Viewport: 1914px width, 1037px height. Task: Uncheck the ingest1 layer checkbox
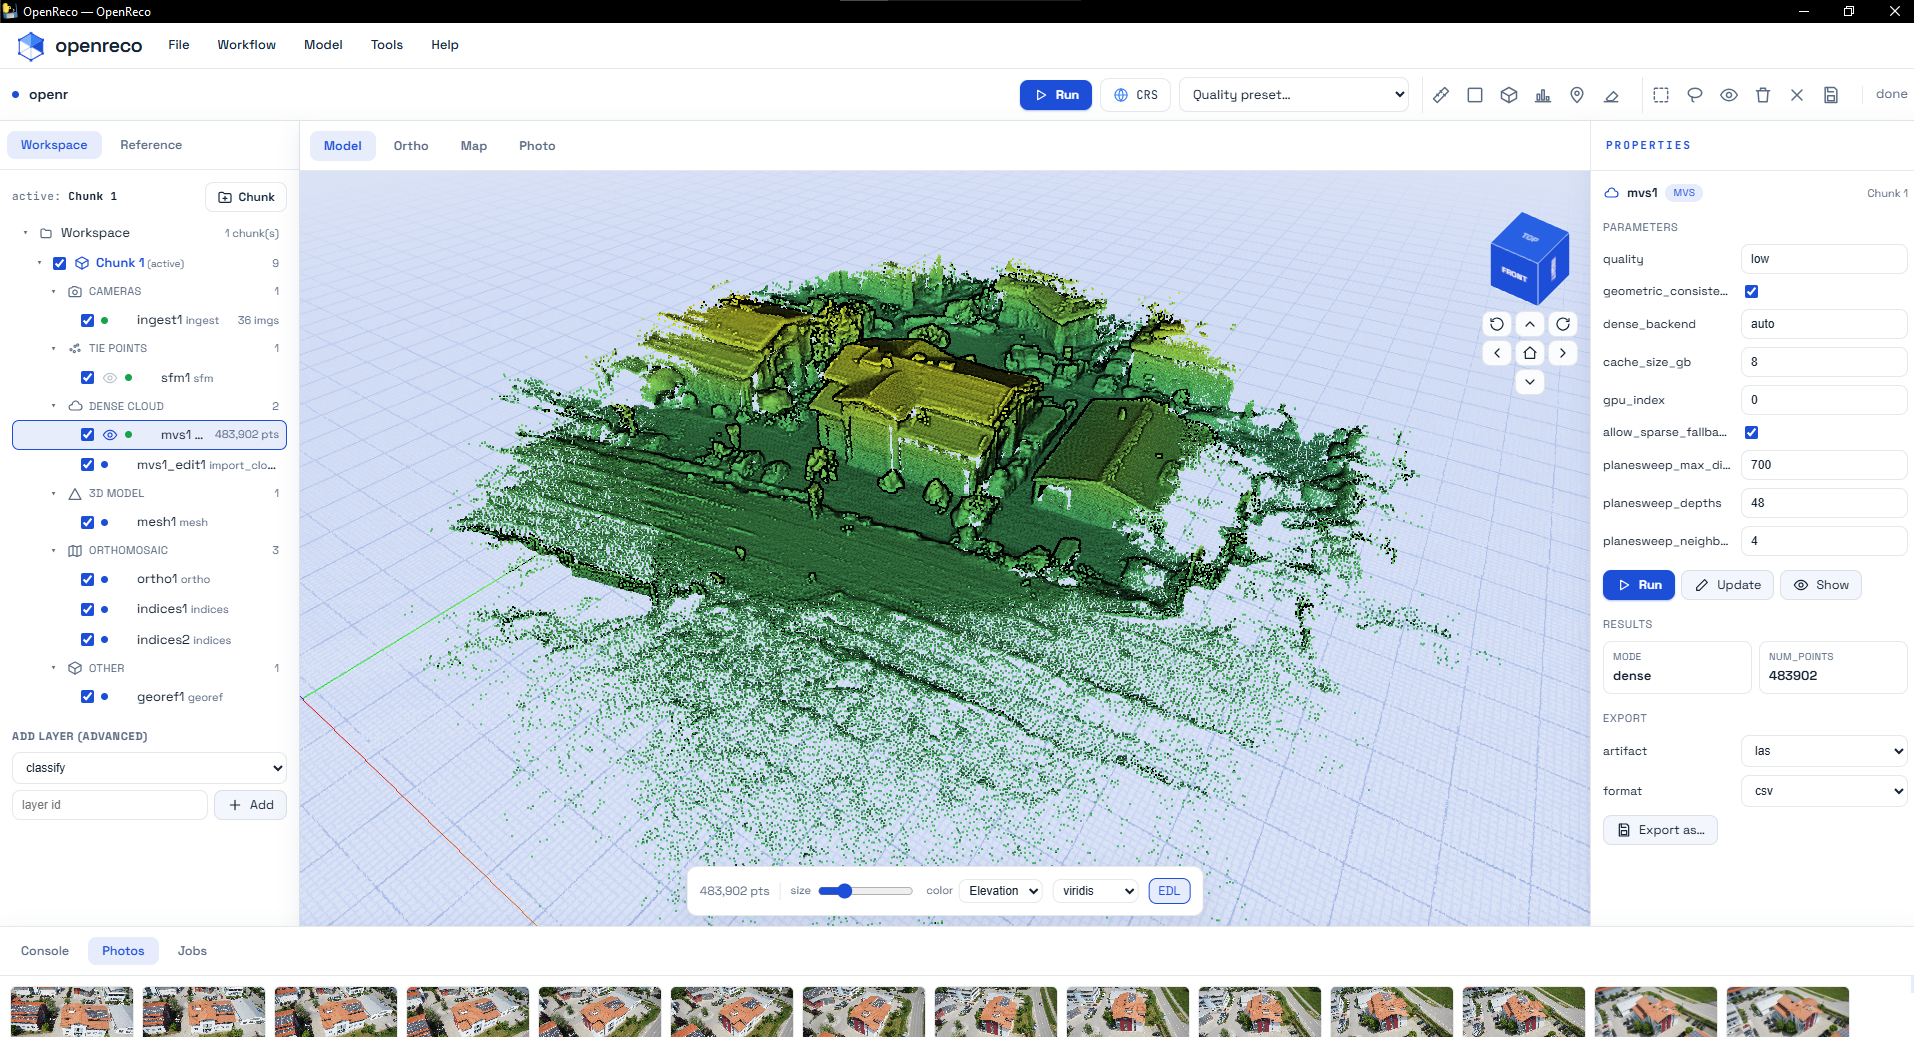click(87, 320)
